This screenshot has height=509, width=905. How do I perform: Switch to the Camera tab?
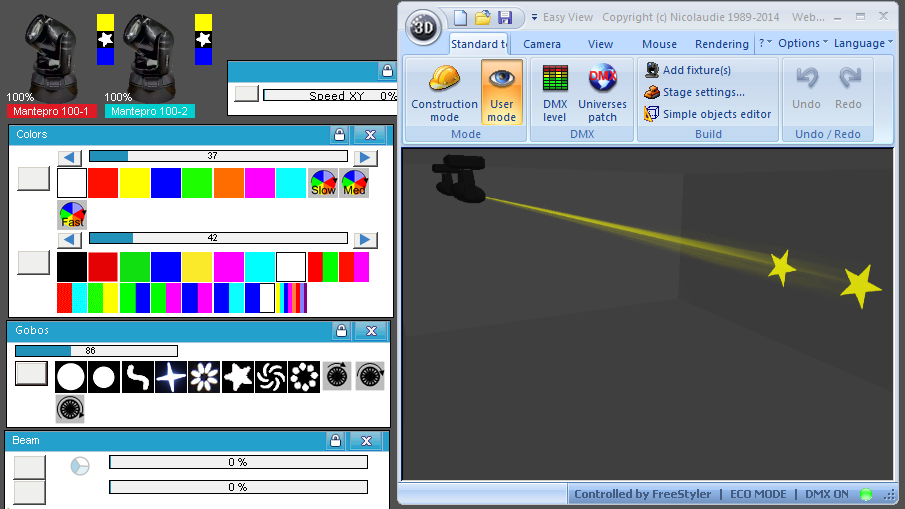click(541, 44)
